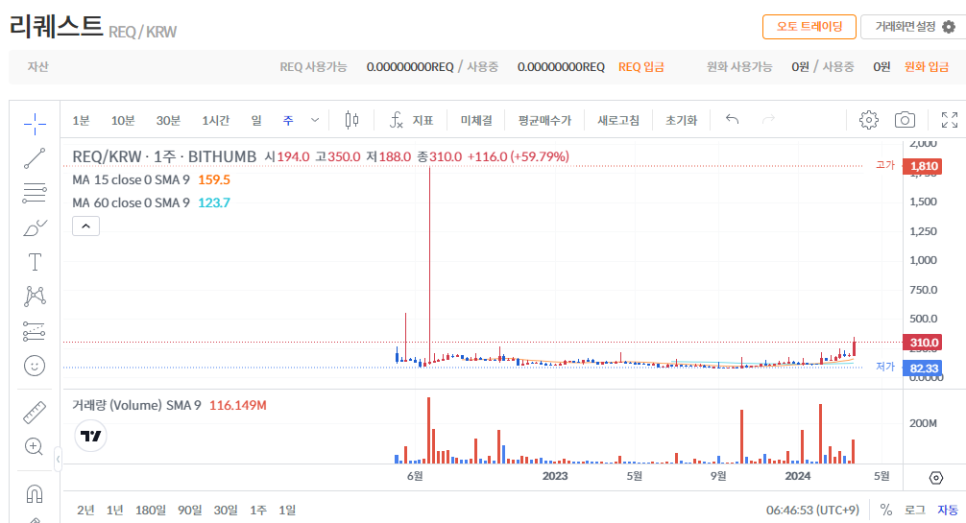Set the date range to 180 days

pyautogui.click(x=150, y=510)
